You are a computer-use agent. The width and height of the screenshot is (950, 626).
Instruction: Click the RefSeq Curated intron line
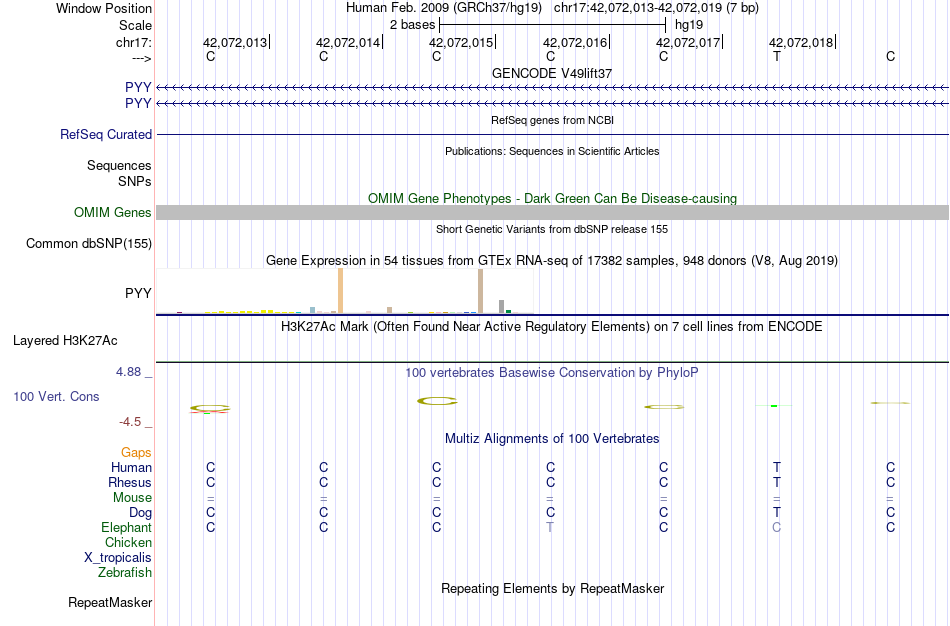coord(552,135)
